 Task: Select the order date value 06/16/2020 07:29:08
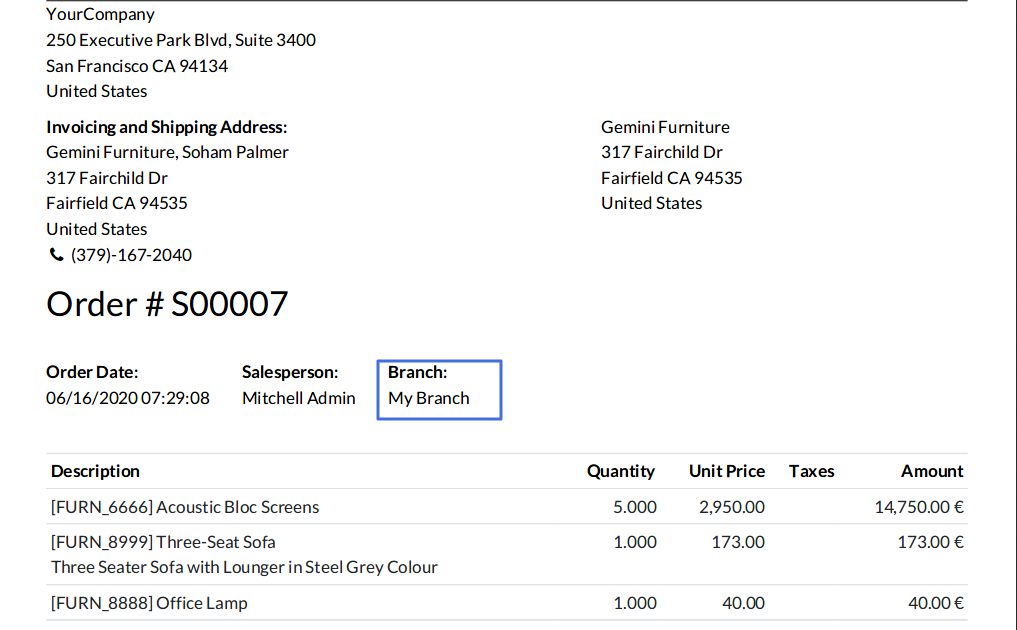[x=128, y=398]
